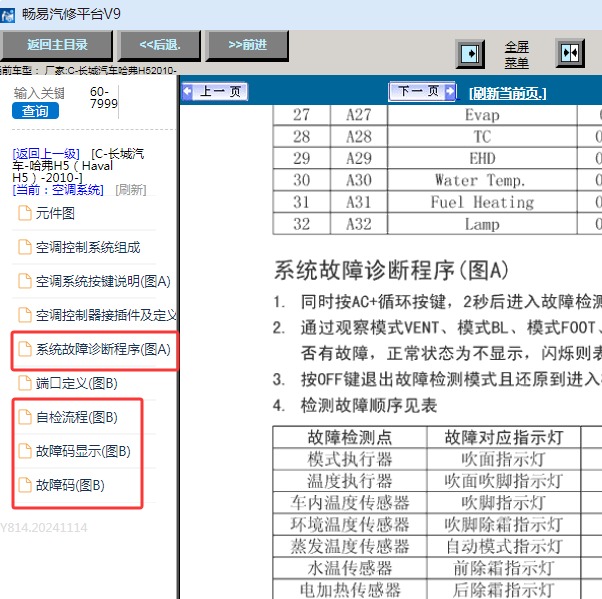Select the 吹面指示灯 table cell
Screen dimensions: 602x599
[503, 459]
